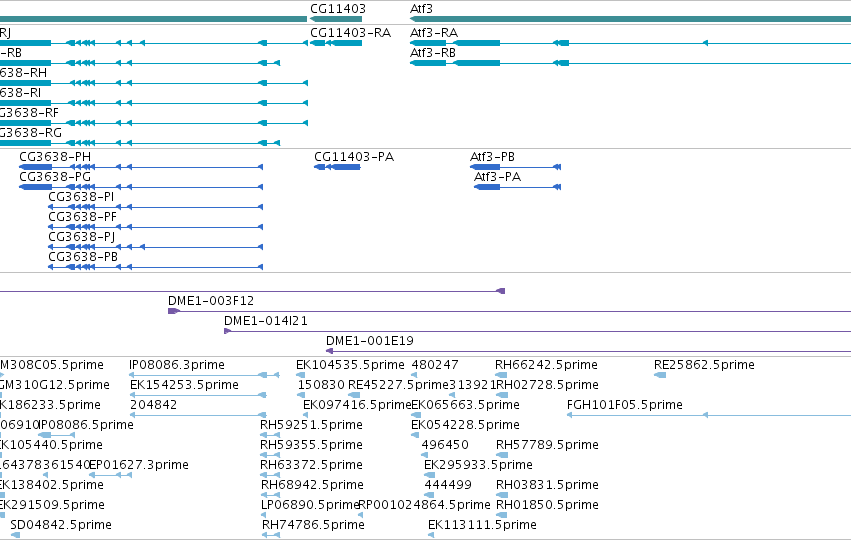
Task: Select the CG3638-PG protein feature
Action: [141, 187]
